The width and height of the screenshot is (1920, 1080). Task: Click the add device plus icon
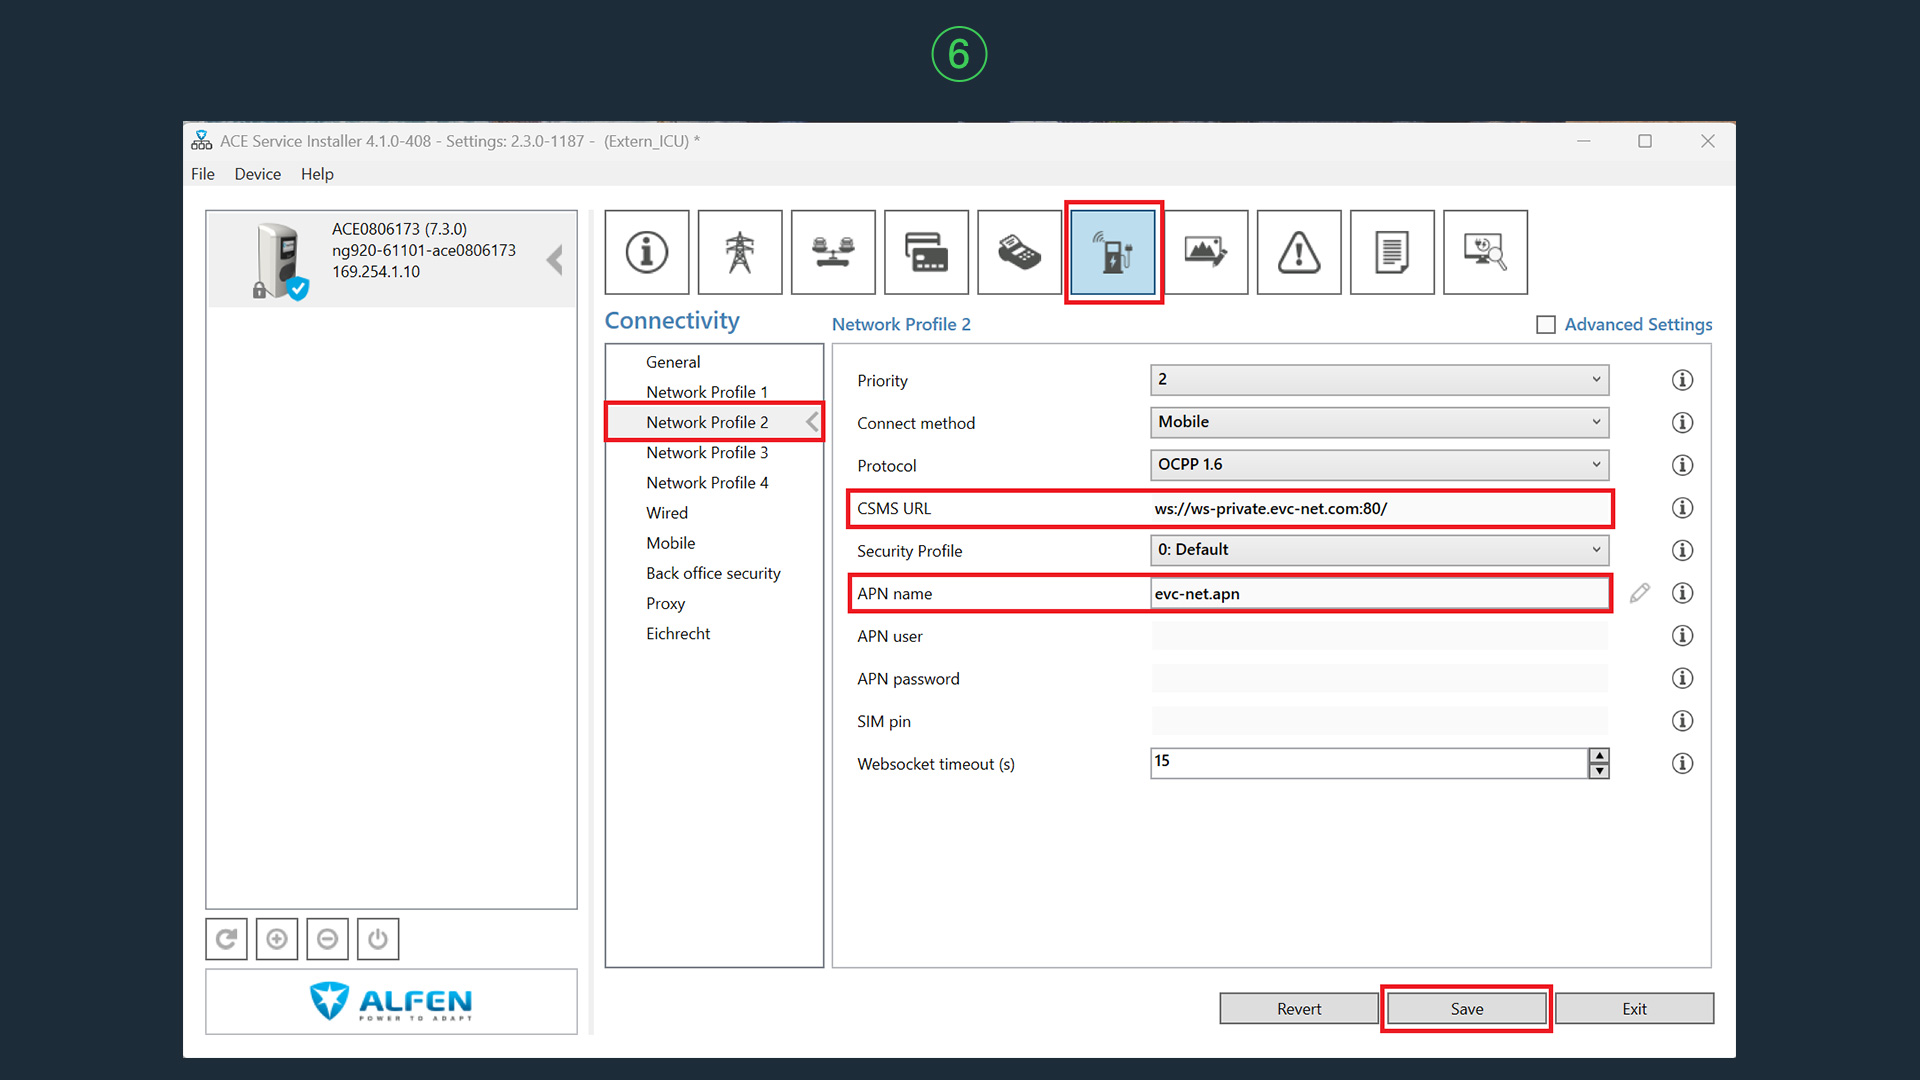[x=277, y=939]
